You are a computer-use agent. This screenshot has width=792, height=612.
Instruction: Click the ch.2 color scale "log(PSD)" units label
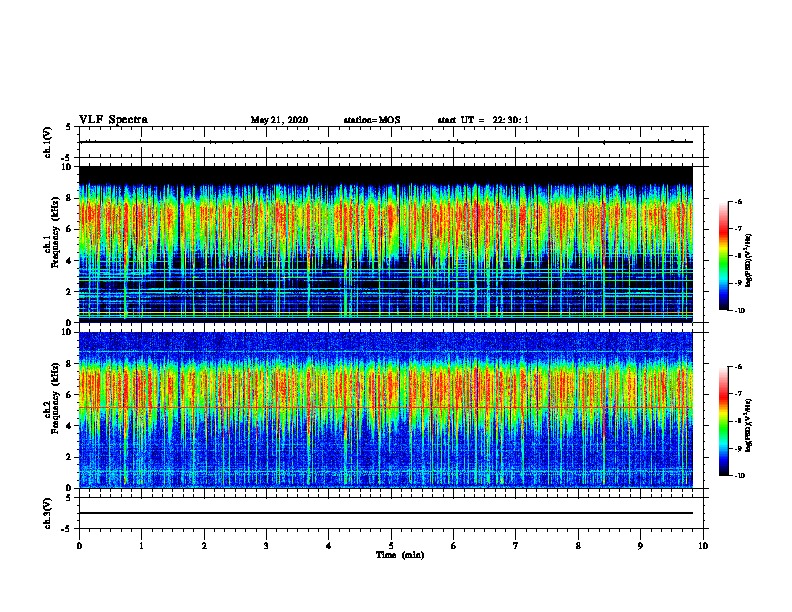click(748, 425)
